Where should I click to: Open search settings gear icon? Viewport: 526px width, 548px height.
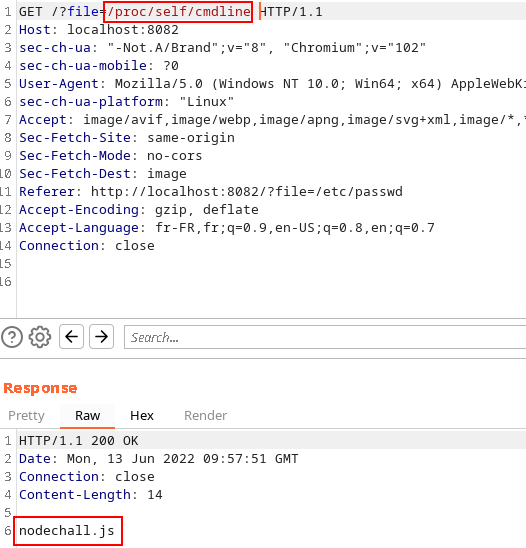click(40, 337)
